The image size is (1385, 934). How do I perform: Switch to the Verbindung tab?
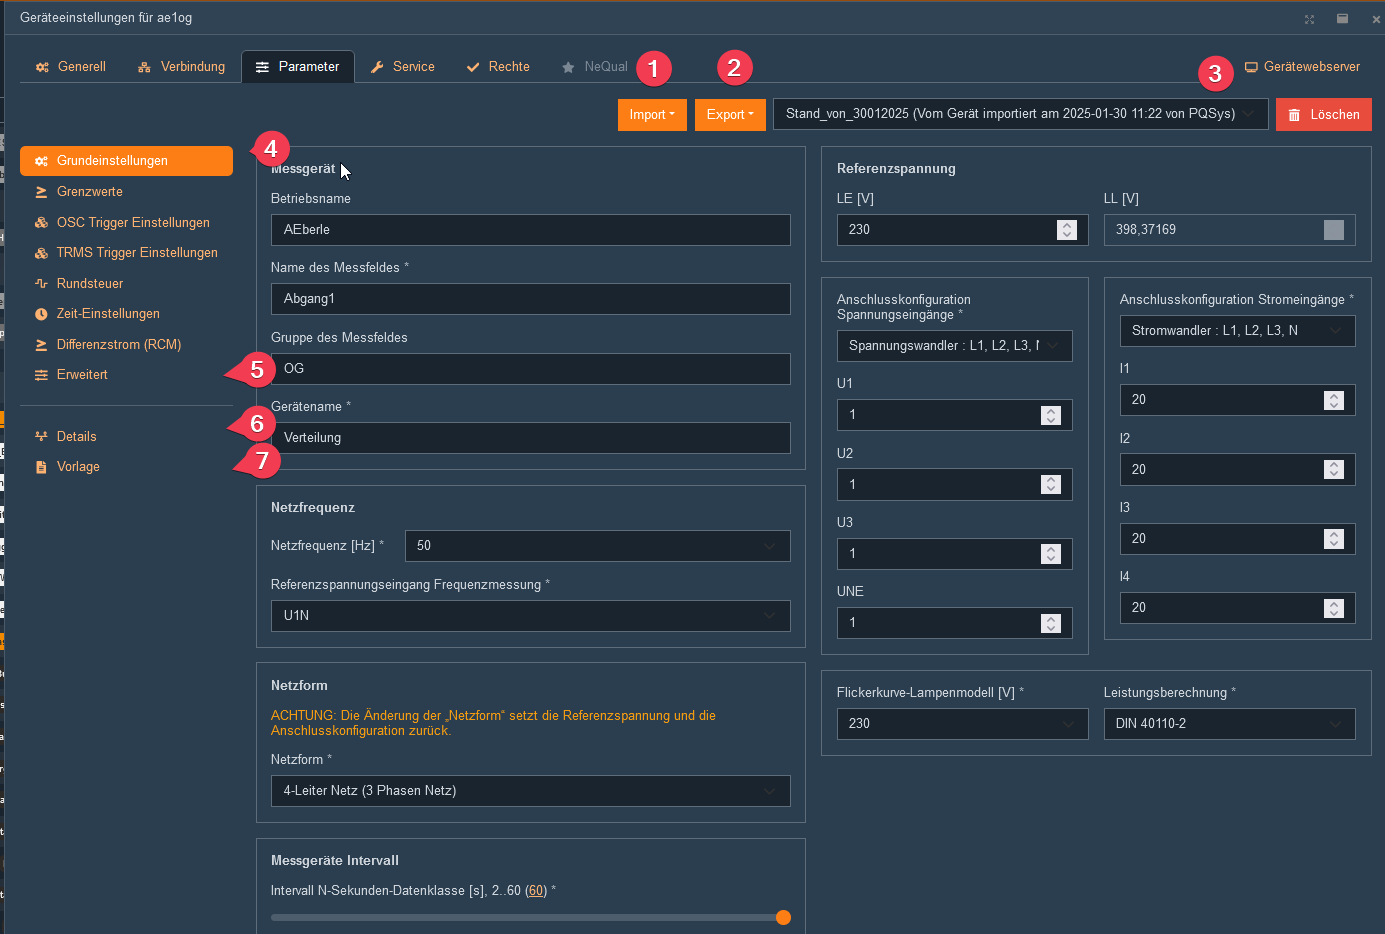coord(182,67)
